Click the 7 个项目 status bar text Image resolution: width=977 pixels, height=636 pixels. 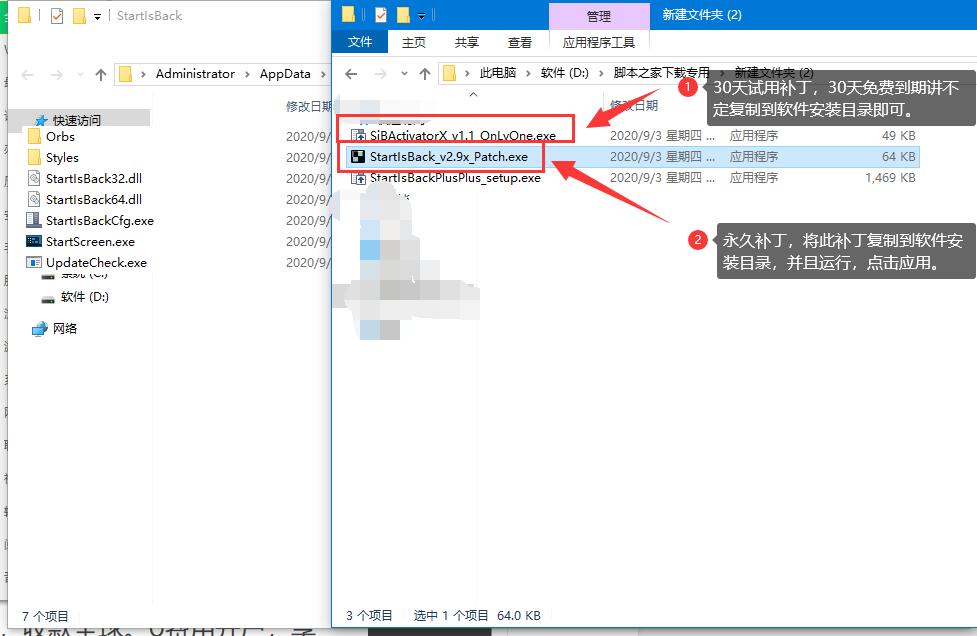coord(45,616)
